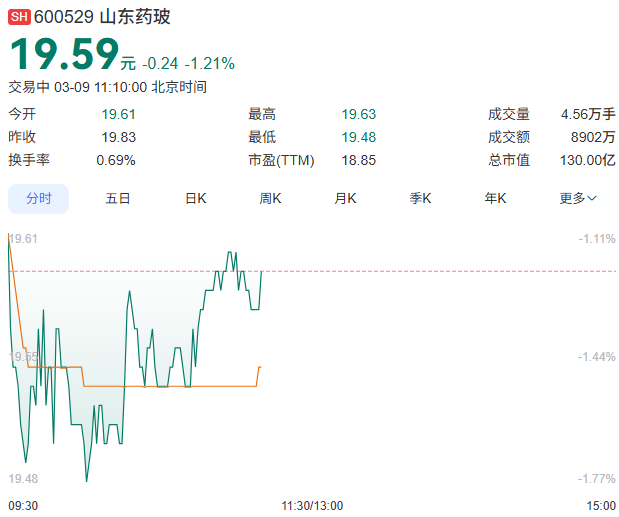This screenshot has height=517, width=619.
Task: Click the 总市值 value 130.00亿
Action: (587, 160)
